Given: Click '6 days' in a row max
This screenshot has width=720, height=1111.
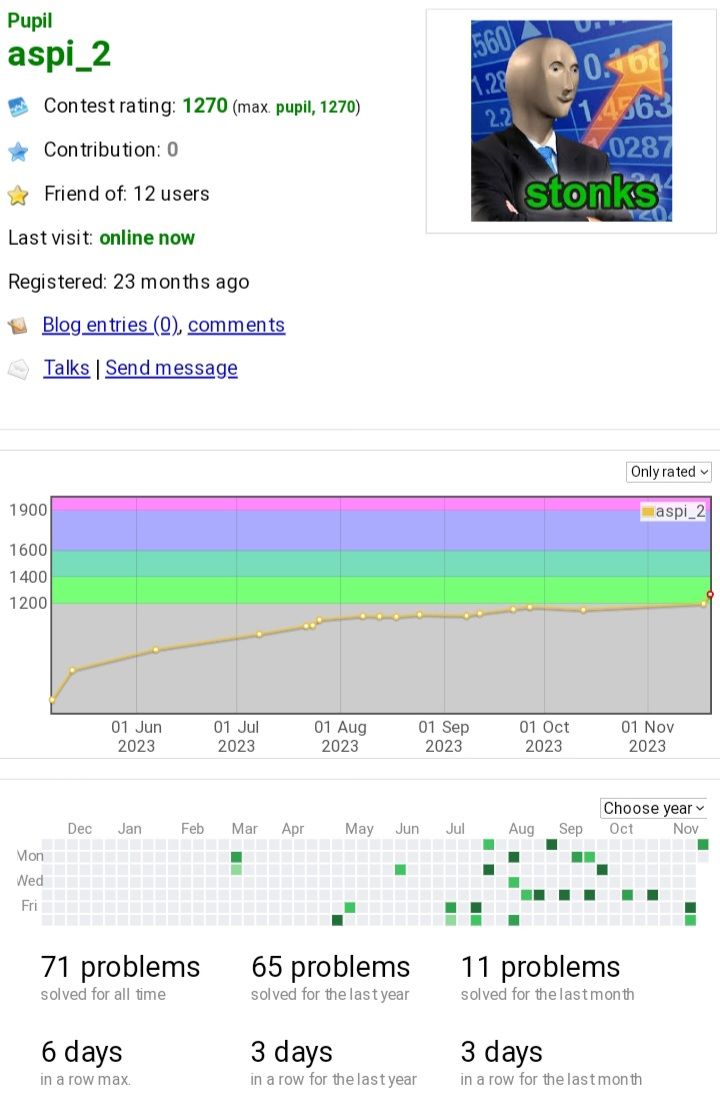Looking at the screenshot, I should point(81,1052).
